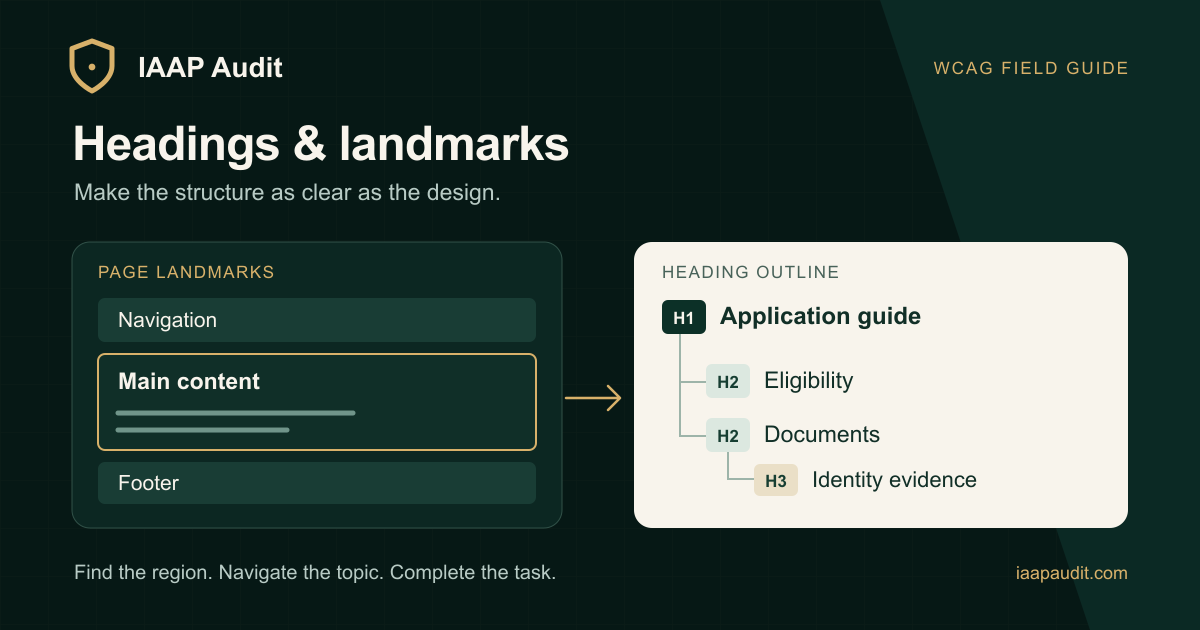
Task: Select the Footer landmark row
Action: (x=317, y=483)
